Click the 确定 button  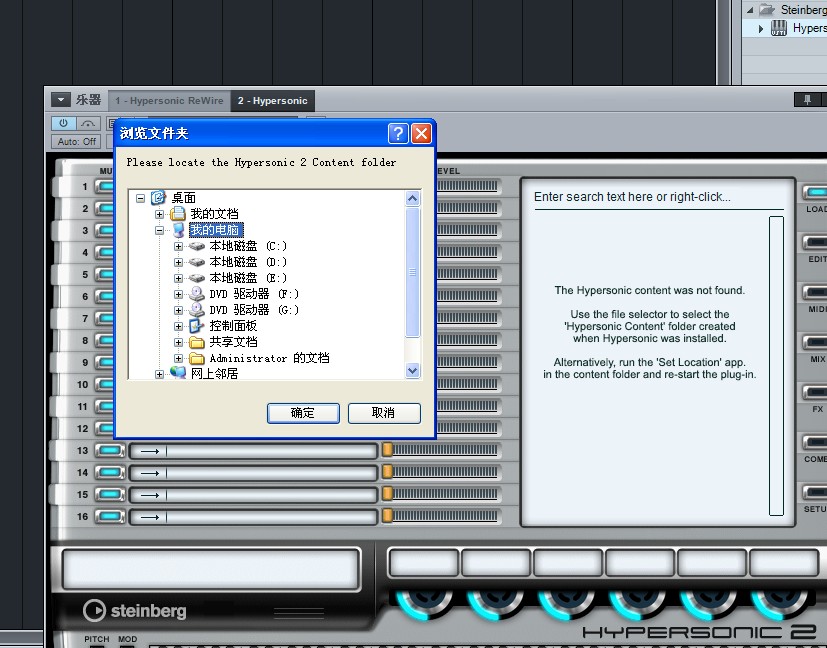[x=303, y=413]
